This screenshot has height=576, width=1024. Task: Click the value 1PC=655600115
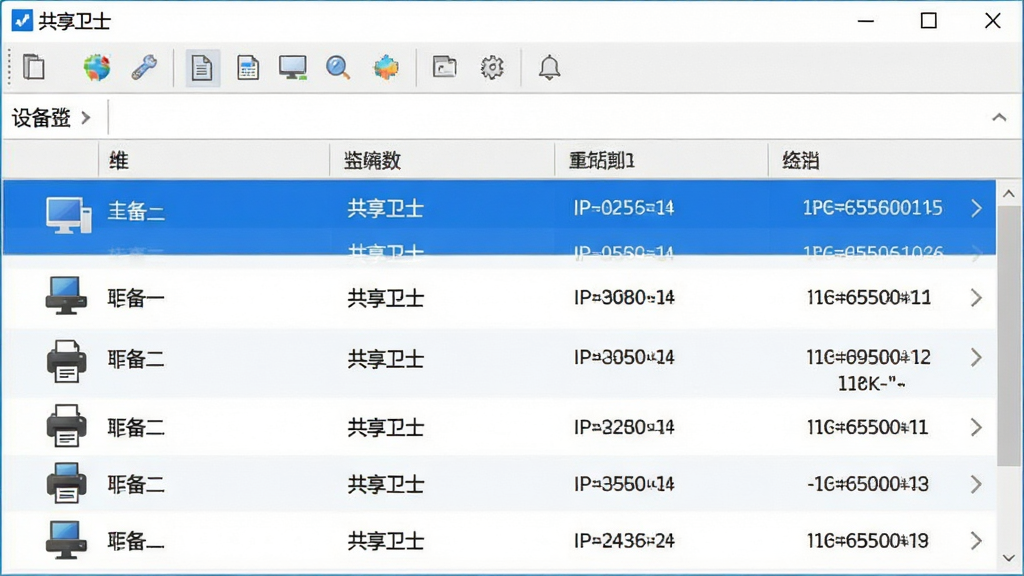pos(872,208)
